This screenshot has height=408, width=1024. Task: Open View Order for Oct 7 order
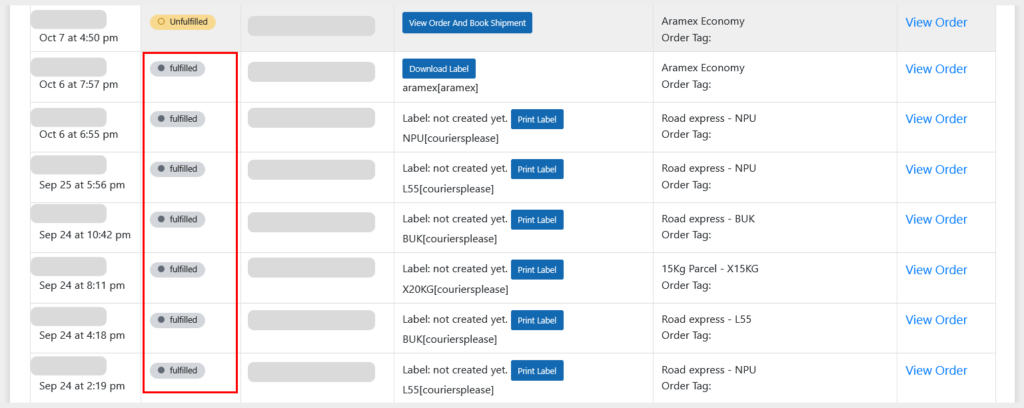pos(936,22)
